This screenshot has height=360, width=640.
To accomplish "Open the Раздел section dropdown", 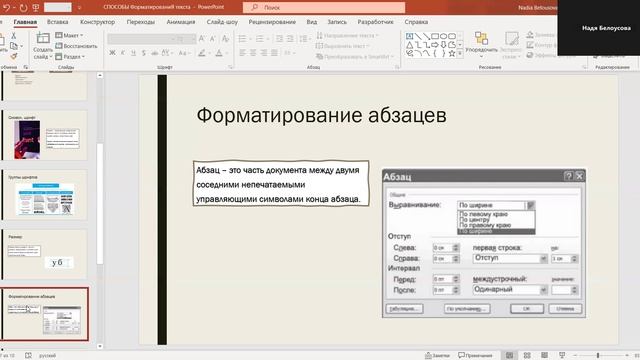I will coord(70,57).
